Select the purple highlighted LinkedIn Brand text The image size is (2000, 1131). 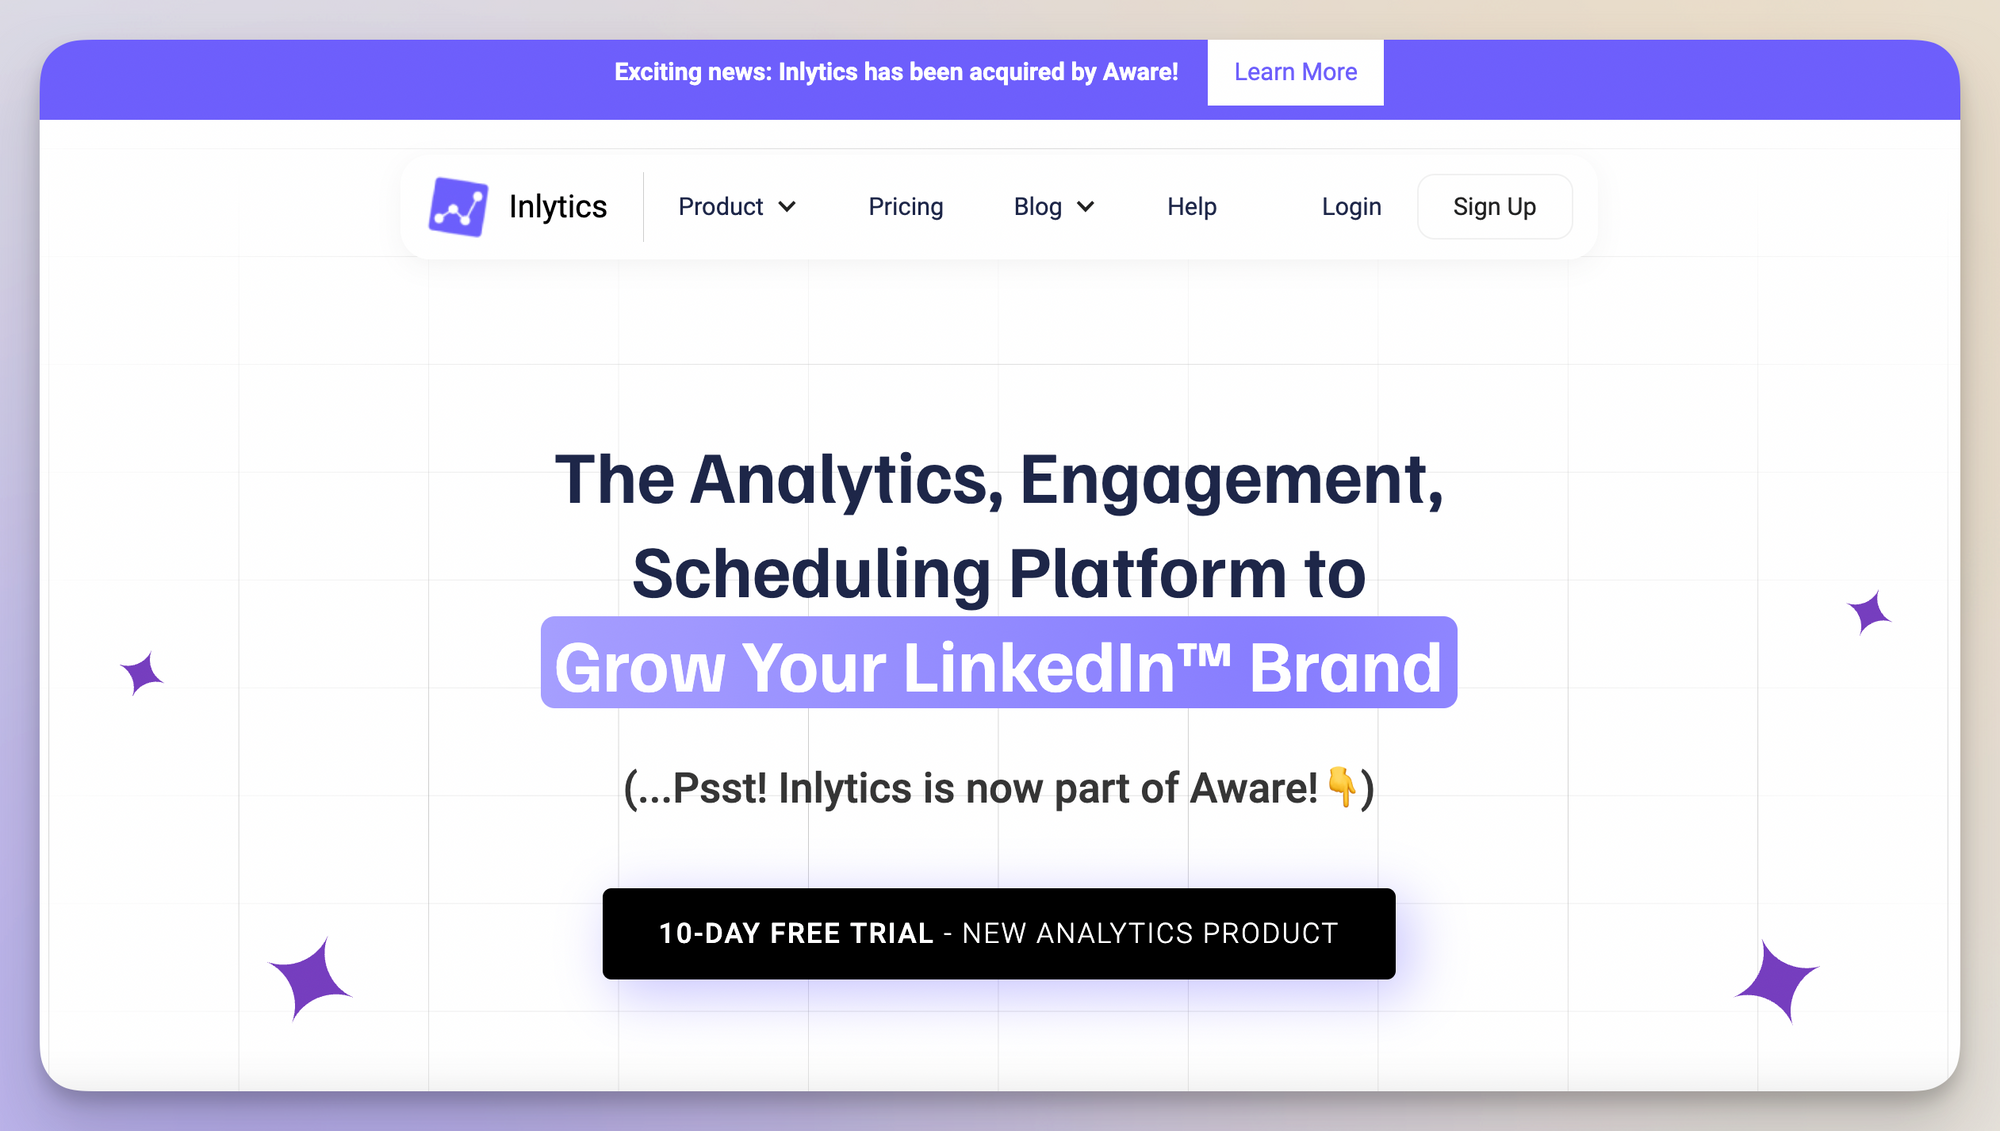(x=999, y=667)
